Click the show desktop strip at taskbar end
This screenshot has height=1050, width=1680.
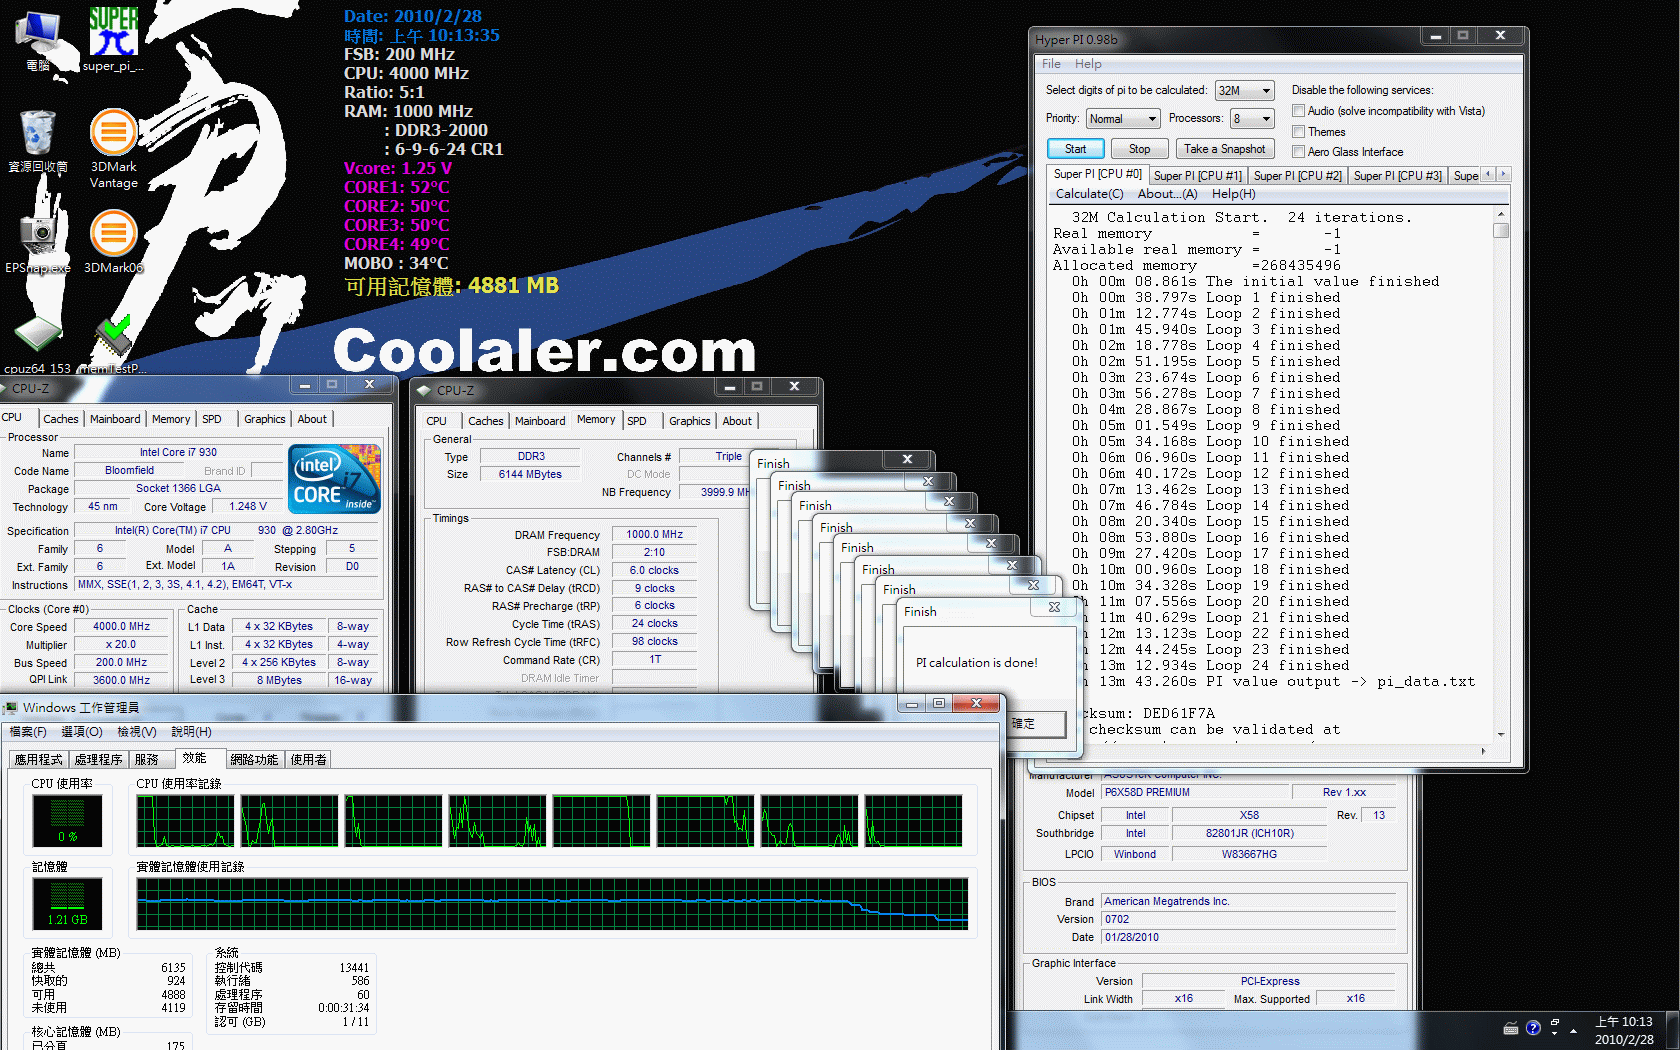pyautogui.click(x=1673, y=1030)
